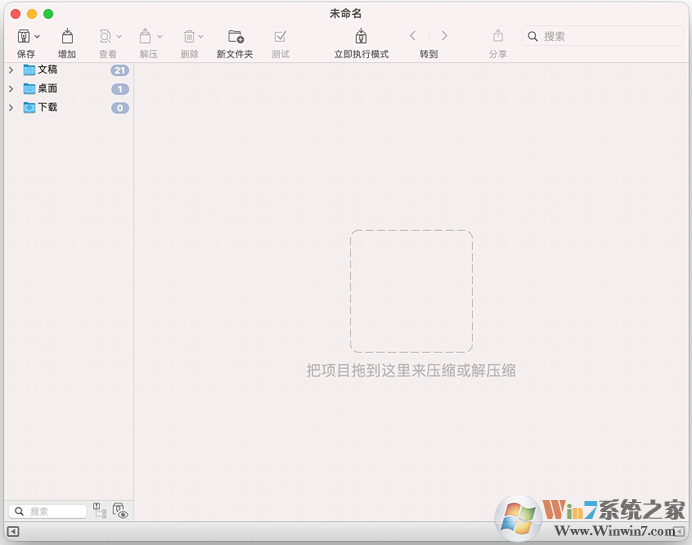Viewport: 692px width, 545px height.
Task: Click the 保存 (Save) archive icon
Action: click(x=23, y=36)
